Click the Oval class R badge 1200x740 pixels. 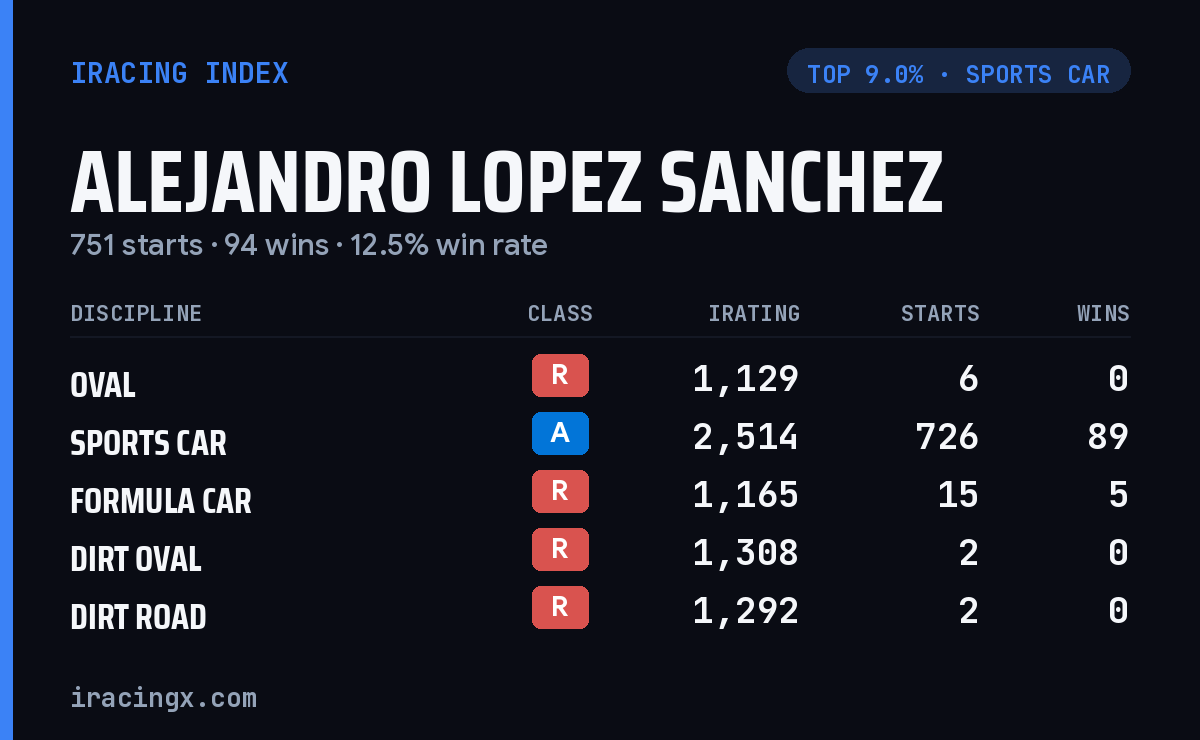coord(560,375)
